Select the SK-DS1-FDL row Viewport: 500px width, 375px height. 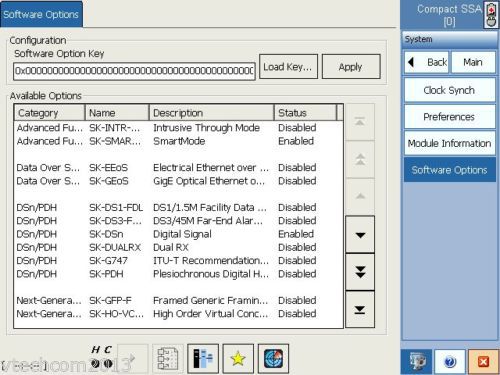click(178, 207)
